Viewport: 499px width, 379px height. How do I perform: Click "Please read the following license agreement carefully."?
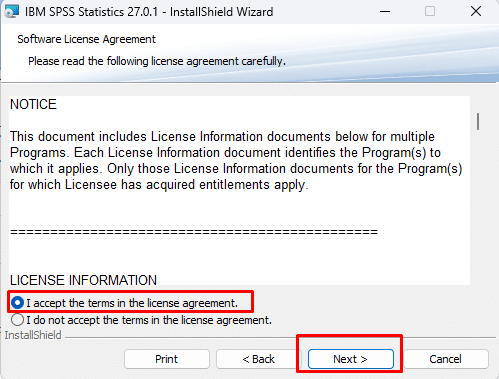(x=157, y=61)
